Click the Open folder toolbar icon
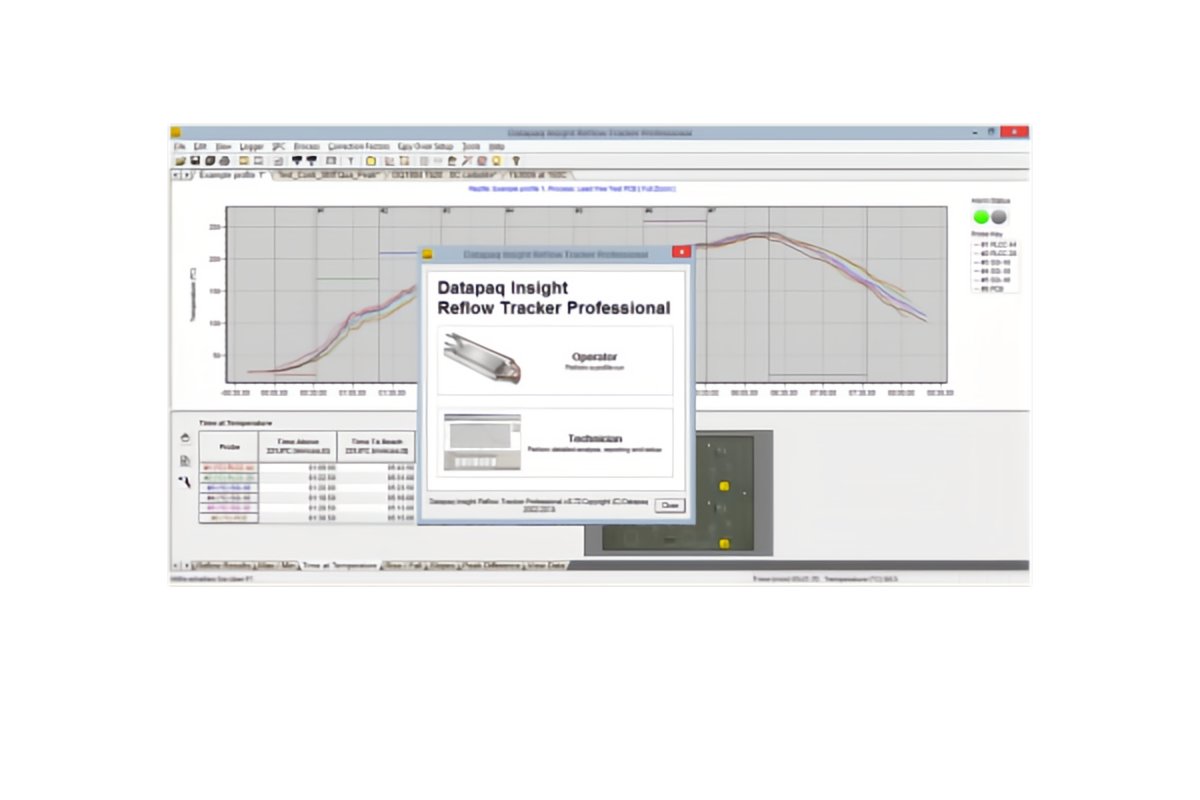The width and height of the screenshot is (1200, 800). click(x=179, y=160)
